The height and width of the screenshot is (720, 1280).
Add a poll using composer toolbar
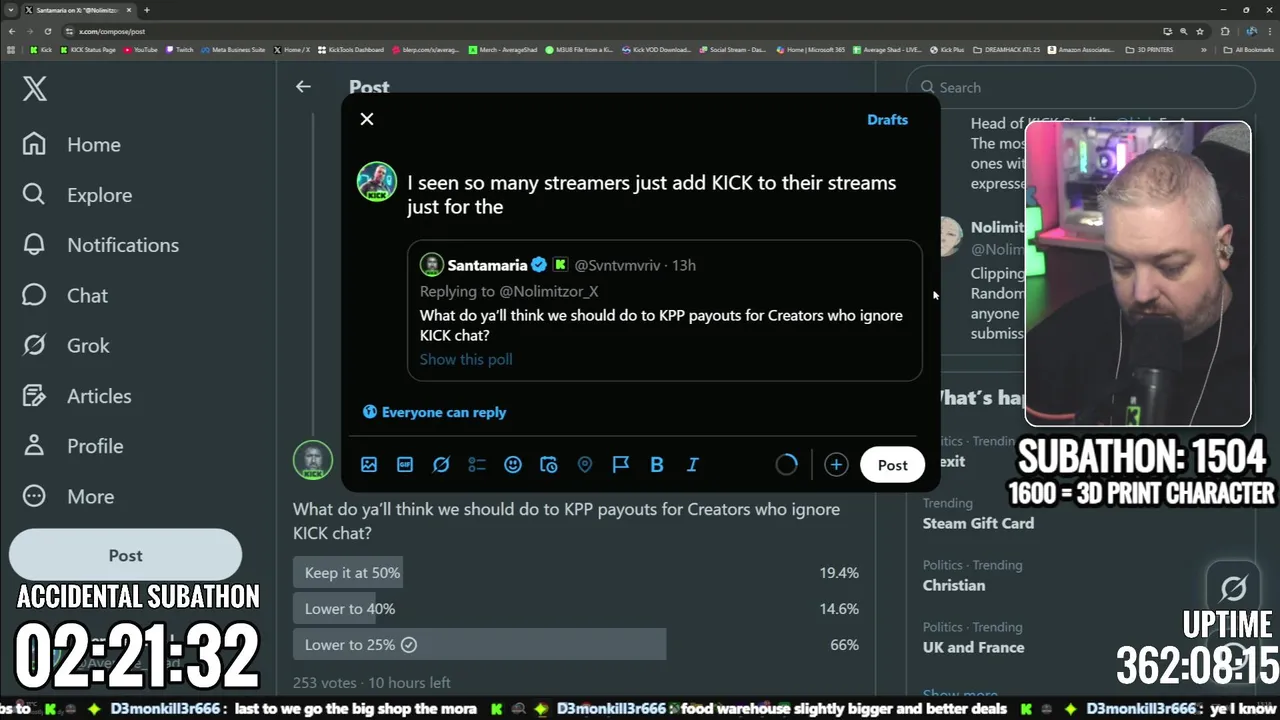pos(477,464)
